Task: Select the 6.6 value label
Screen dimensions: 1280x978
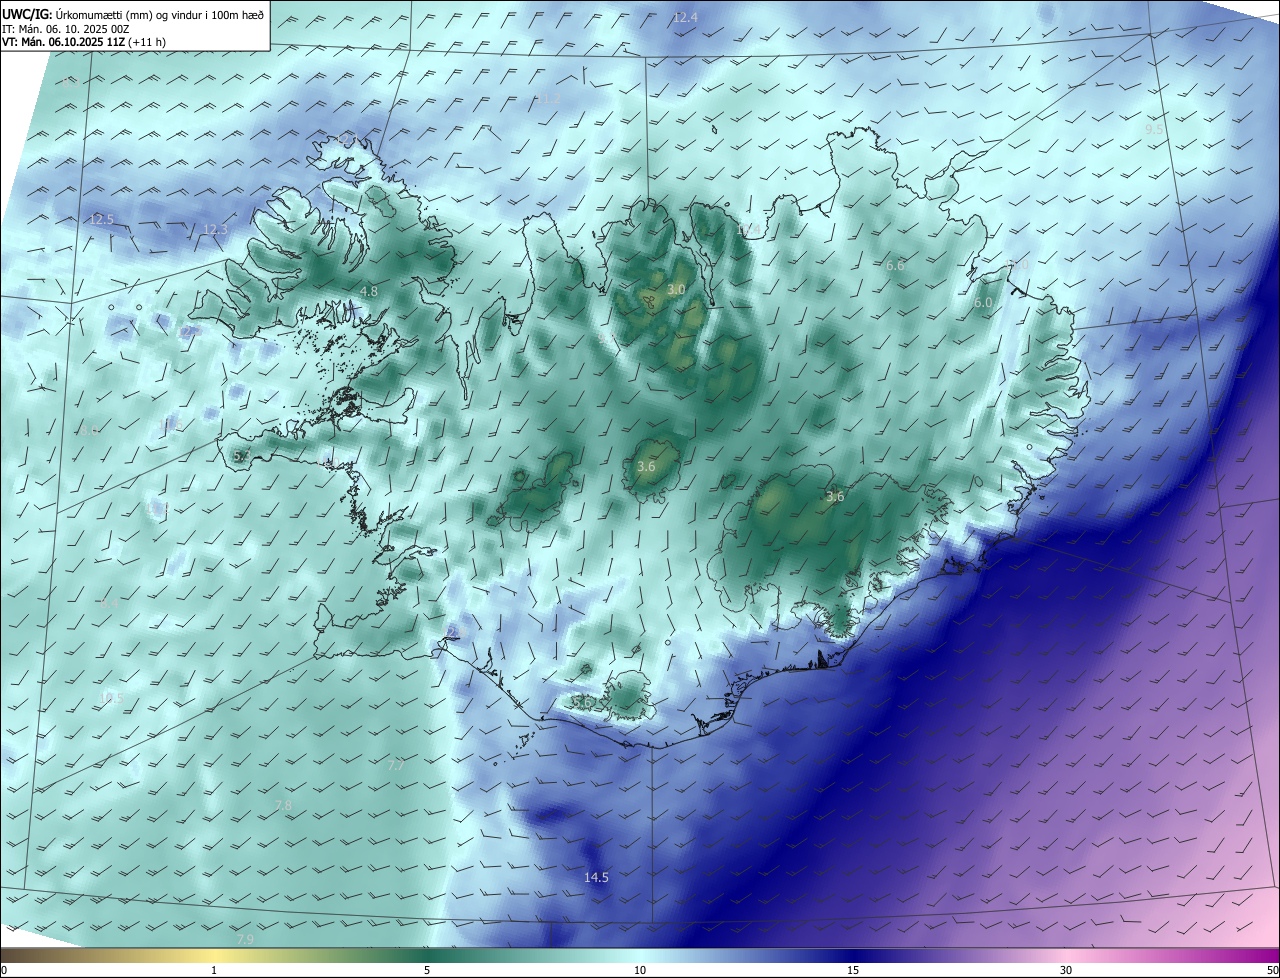Action: [x=895, y=266]
